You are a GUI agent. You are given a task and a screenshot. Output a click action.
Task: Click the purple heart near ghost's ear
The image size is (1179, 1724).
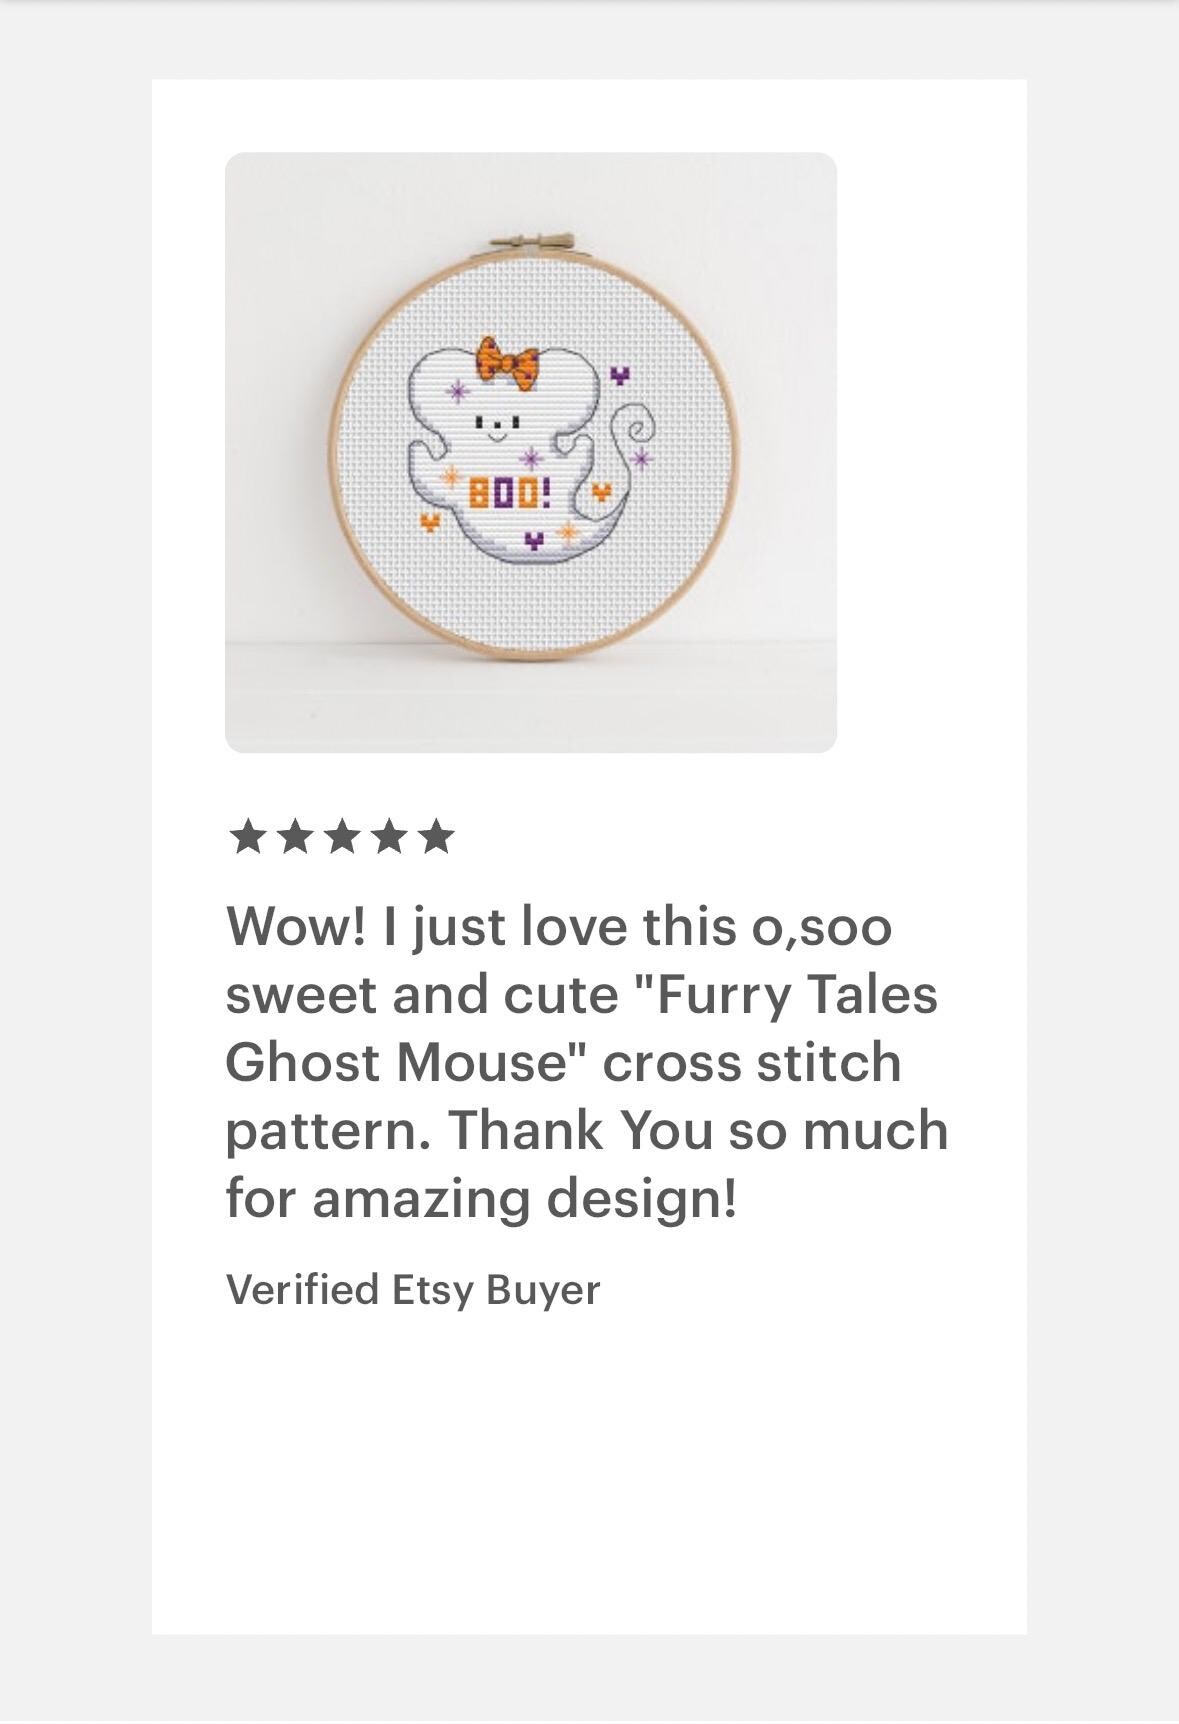620,376
